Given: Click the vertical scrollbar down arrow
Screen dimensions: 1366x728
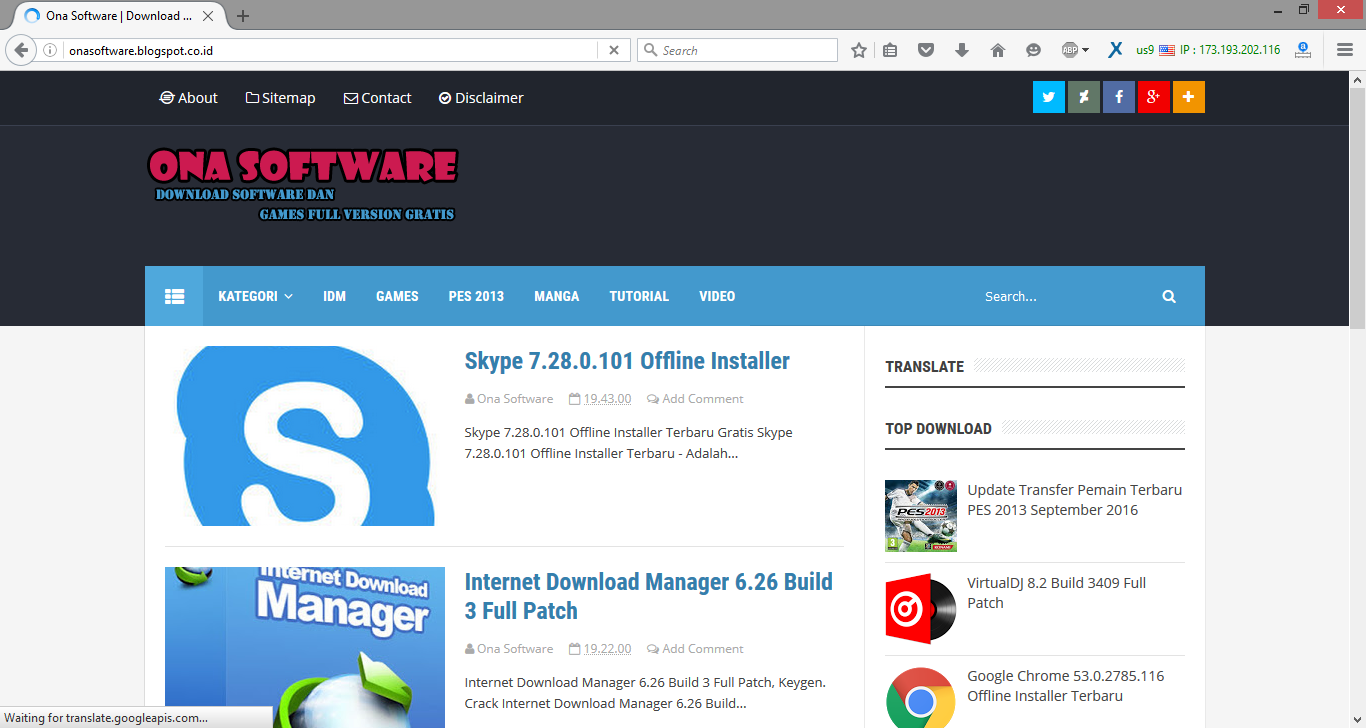Looking at the screenshot, I should pyautogui.click(x=1357, y=718).
